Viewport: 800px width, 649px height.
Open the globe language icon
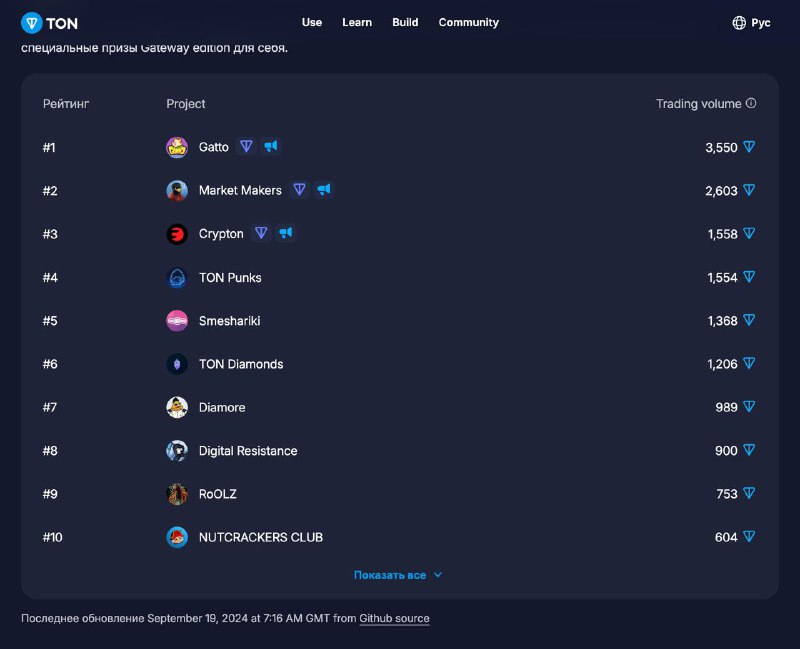tap(739, 23)
